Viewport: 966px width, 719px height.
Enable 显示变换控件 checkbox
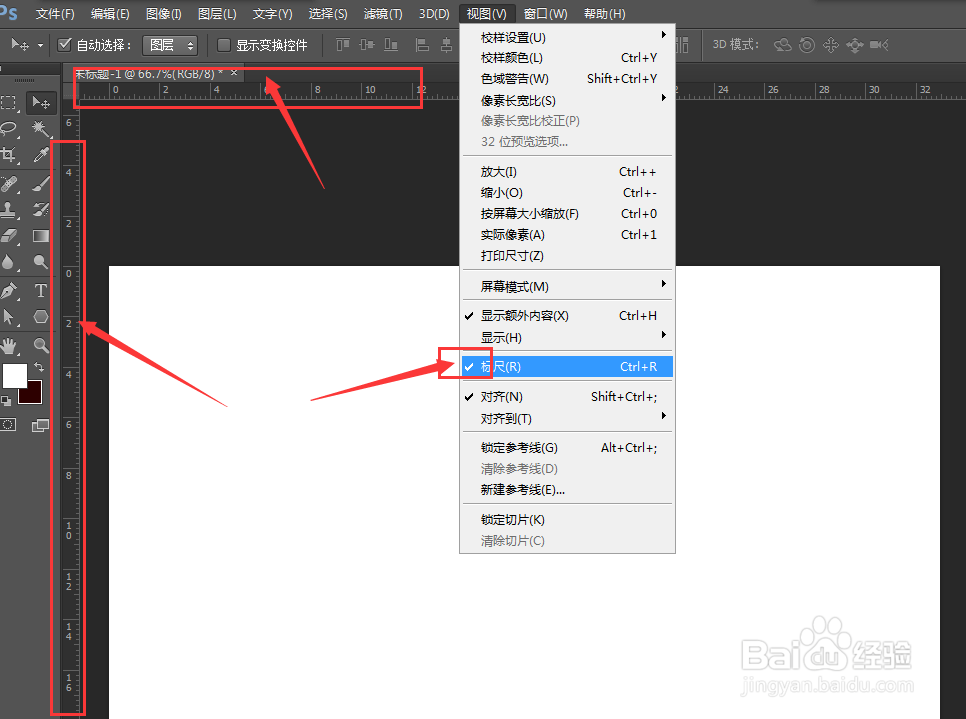click(223, 45)
